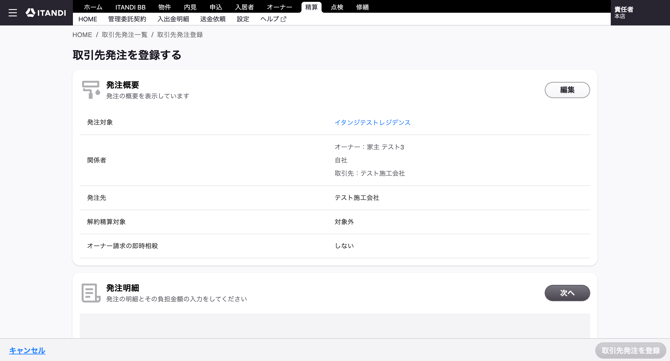Select the 精算 tab
670x361 pixels.
pos(311,7)
